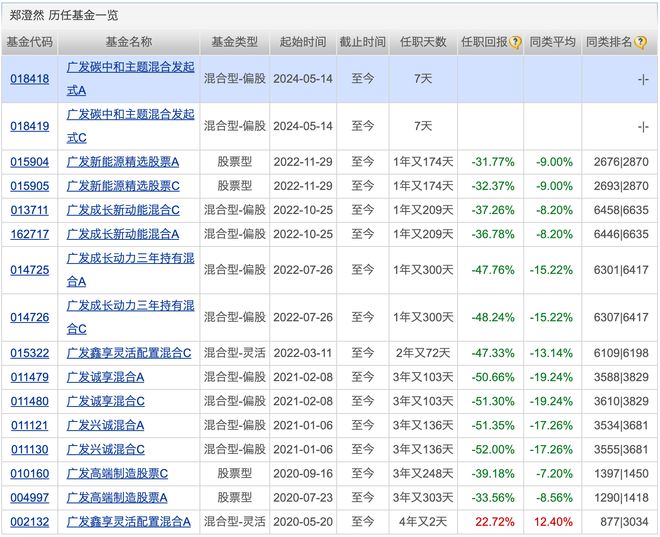Open fund code 015904 link
This screenshot has width=660, height=537.
29,162
